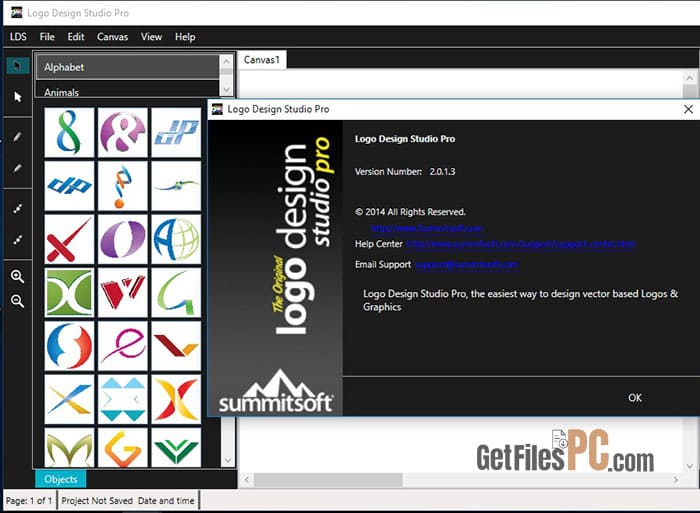Click thumbnail panel scroll down arrow
700x513 pixels.
tap(228, 460)
